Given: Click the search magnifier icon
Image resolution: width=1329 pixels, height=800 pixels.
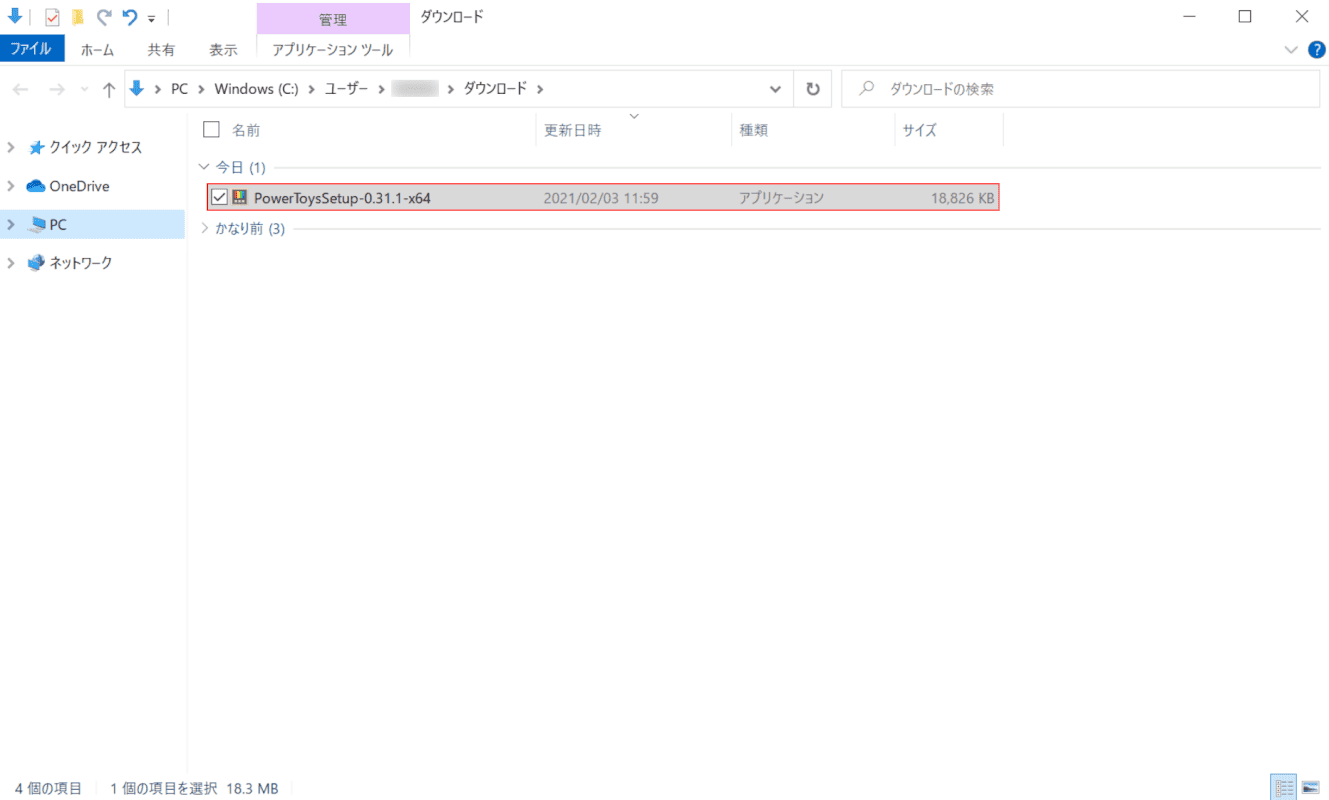Looking at the screenshot, I should coord(867,89).
